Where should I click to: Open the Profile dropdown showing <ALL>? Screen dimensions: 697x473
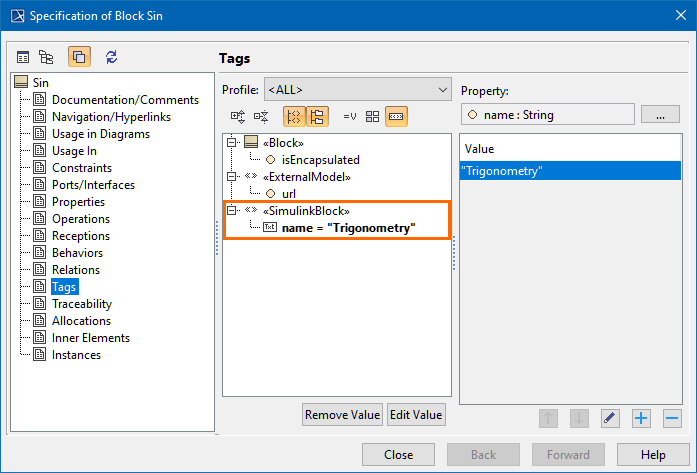[x=358, y=90]
